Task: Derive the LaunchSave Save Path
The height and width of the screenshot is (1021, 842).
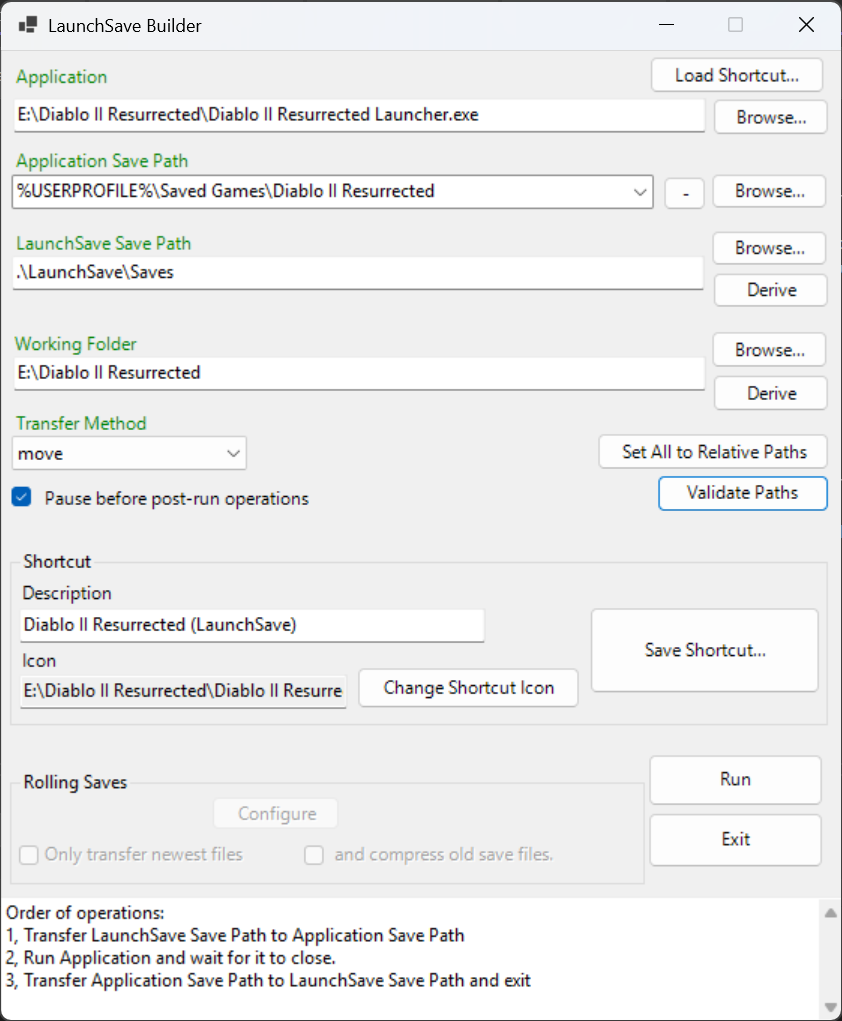Action: (770, 290)
